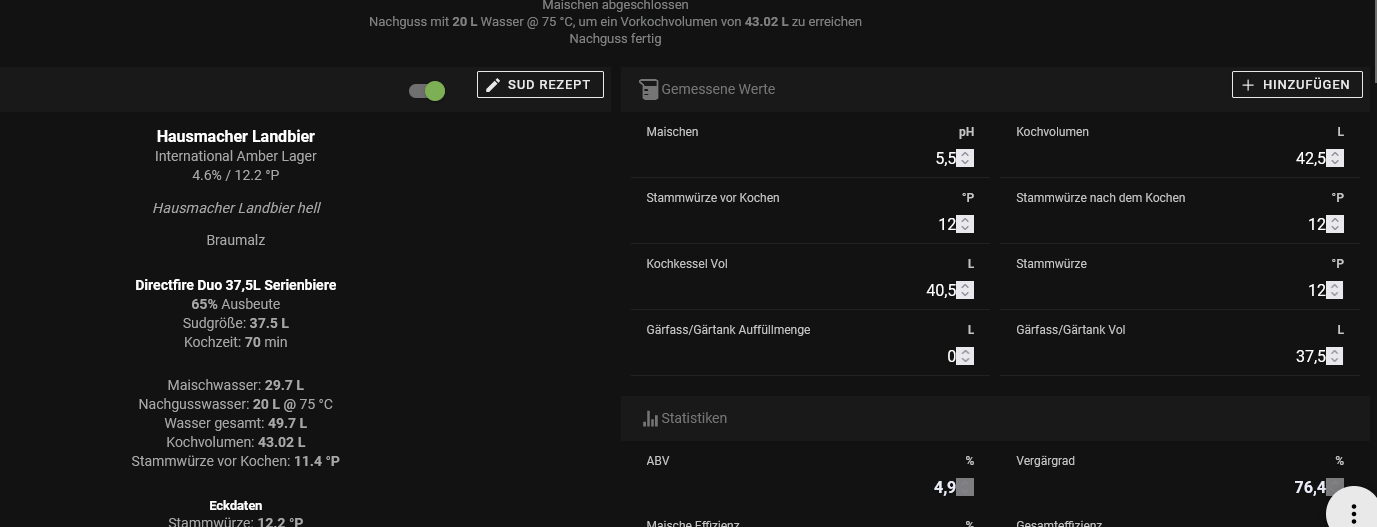Click the plus icon on Hinzufügen

tap(1248, 85)
